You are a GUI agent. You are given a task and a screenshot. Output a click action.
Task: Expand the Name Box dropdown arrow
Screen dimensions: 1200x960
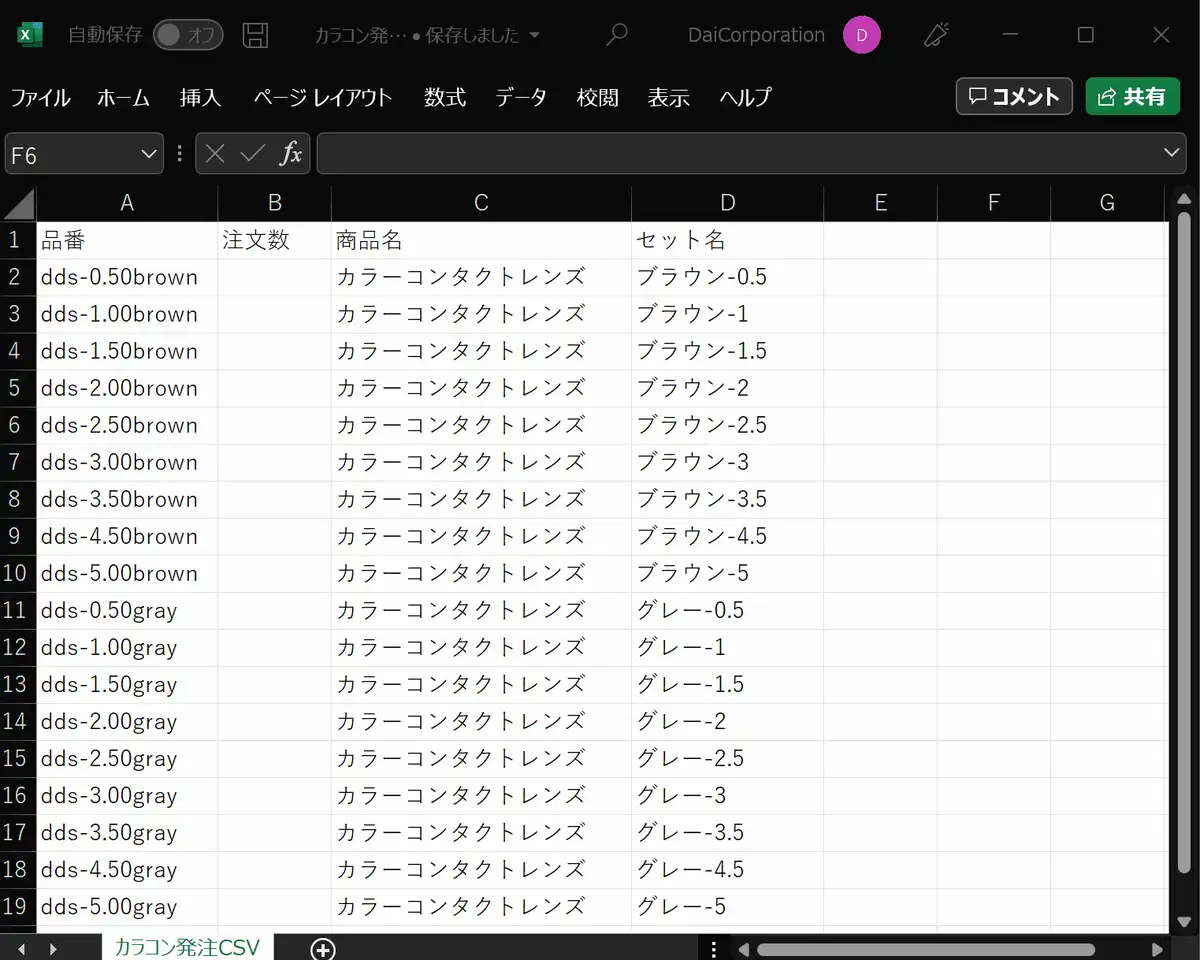148,154
